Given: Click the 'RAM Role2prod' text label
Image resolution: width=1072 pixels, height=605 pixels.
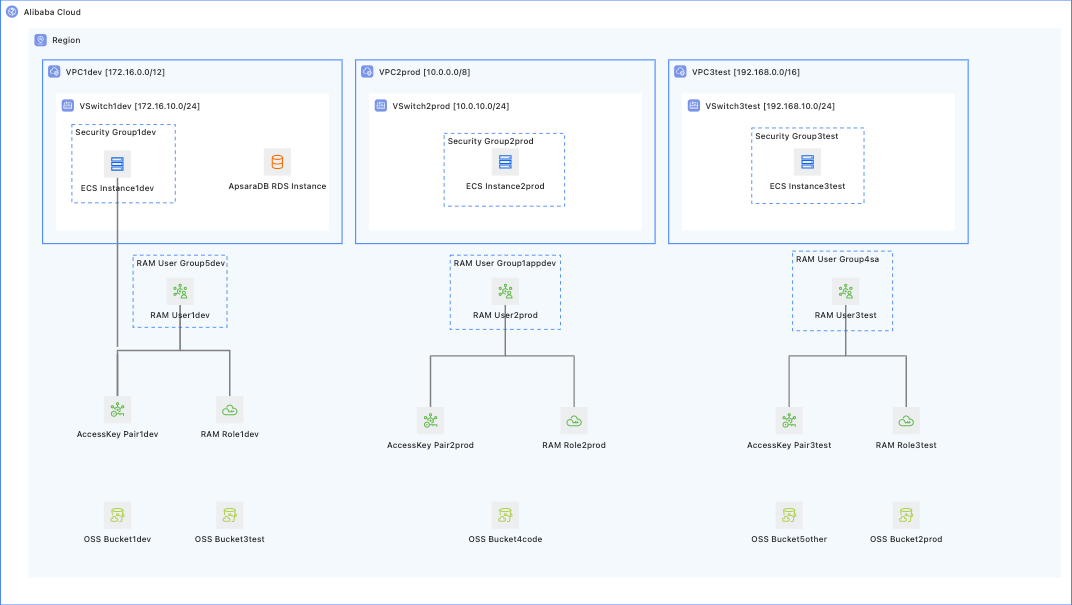Looking at the screenshot, I should point(574,445).
